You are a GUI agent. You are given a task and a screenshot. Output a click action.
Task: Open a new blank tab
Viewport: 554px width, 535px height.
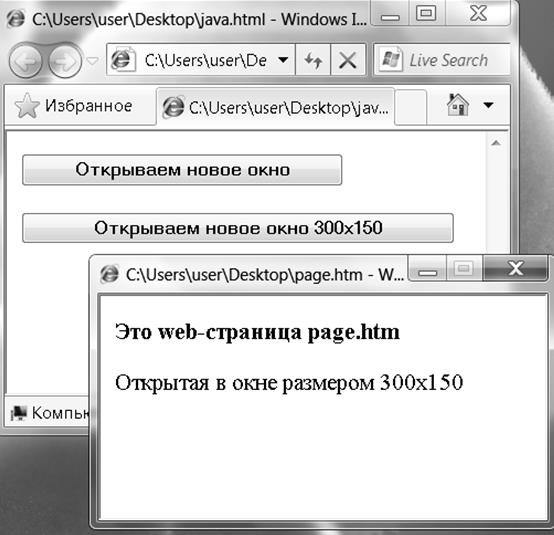tap(411, 107)
